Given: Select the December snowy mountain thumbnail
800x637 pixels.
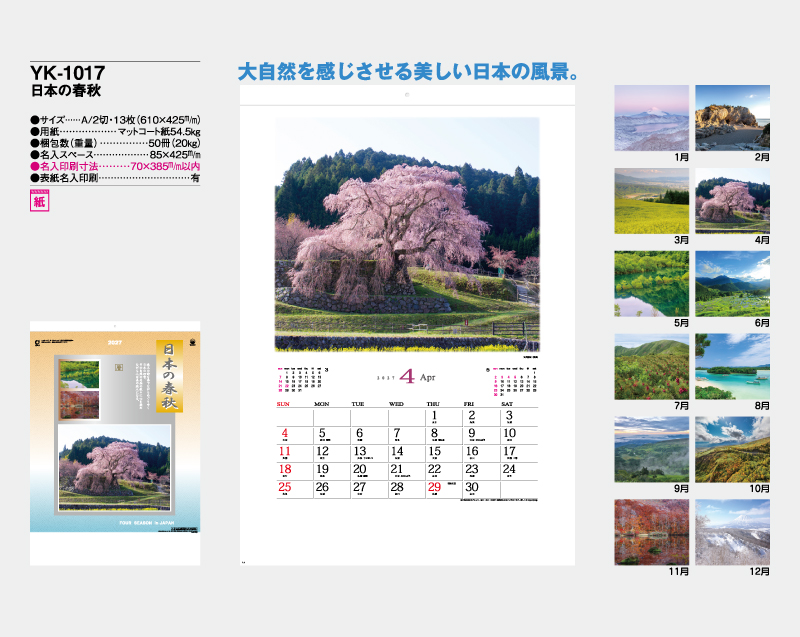Looking at the screenshot, I should [732, 532].
